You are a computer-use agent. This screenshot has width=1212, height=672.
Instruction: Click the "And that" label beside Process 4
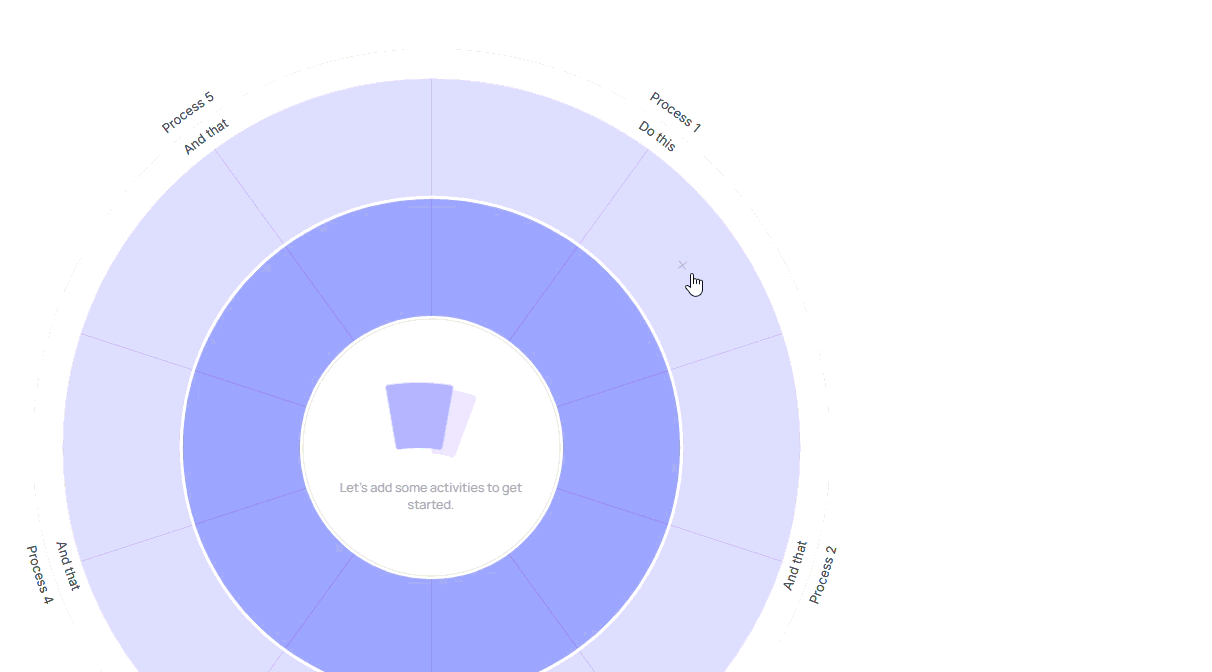67,566
